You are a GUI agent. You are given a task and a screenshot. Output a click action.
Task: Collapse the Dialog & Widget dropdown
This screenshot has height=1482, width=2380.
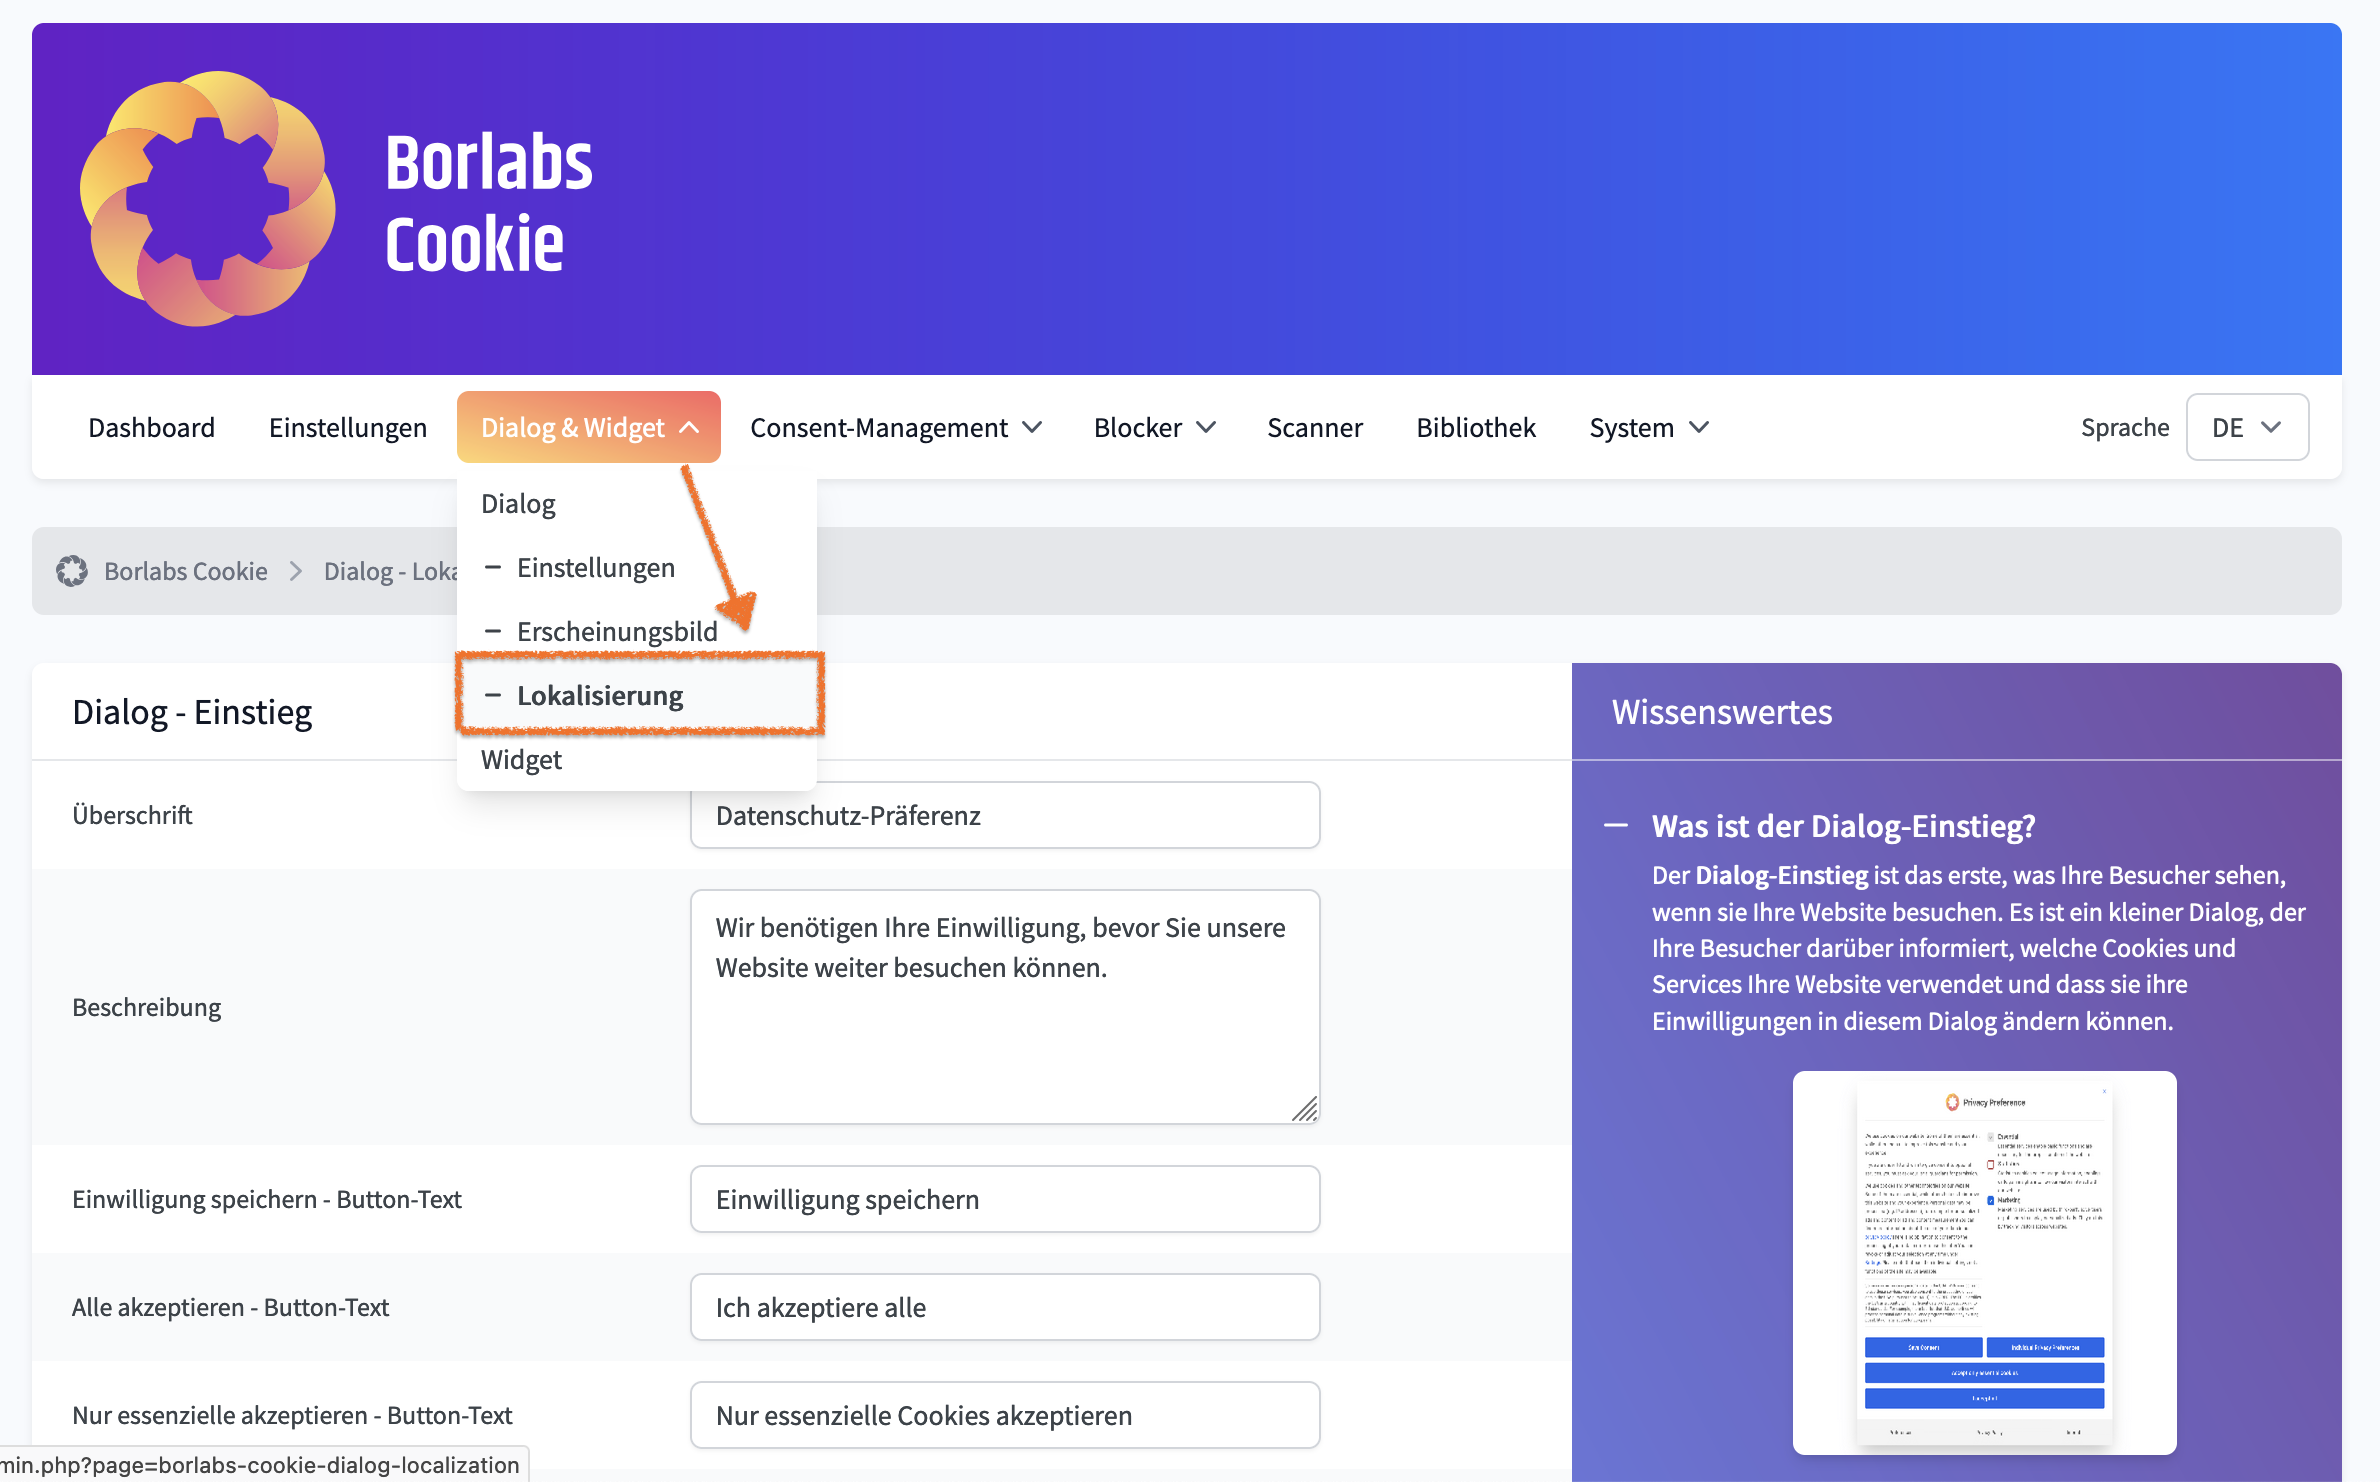pyautogui.click(x=589, y=428)
